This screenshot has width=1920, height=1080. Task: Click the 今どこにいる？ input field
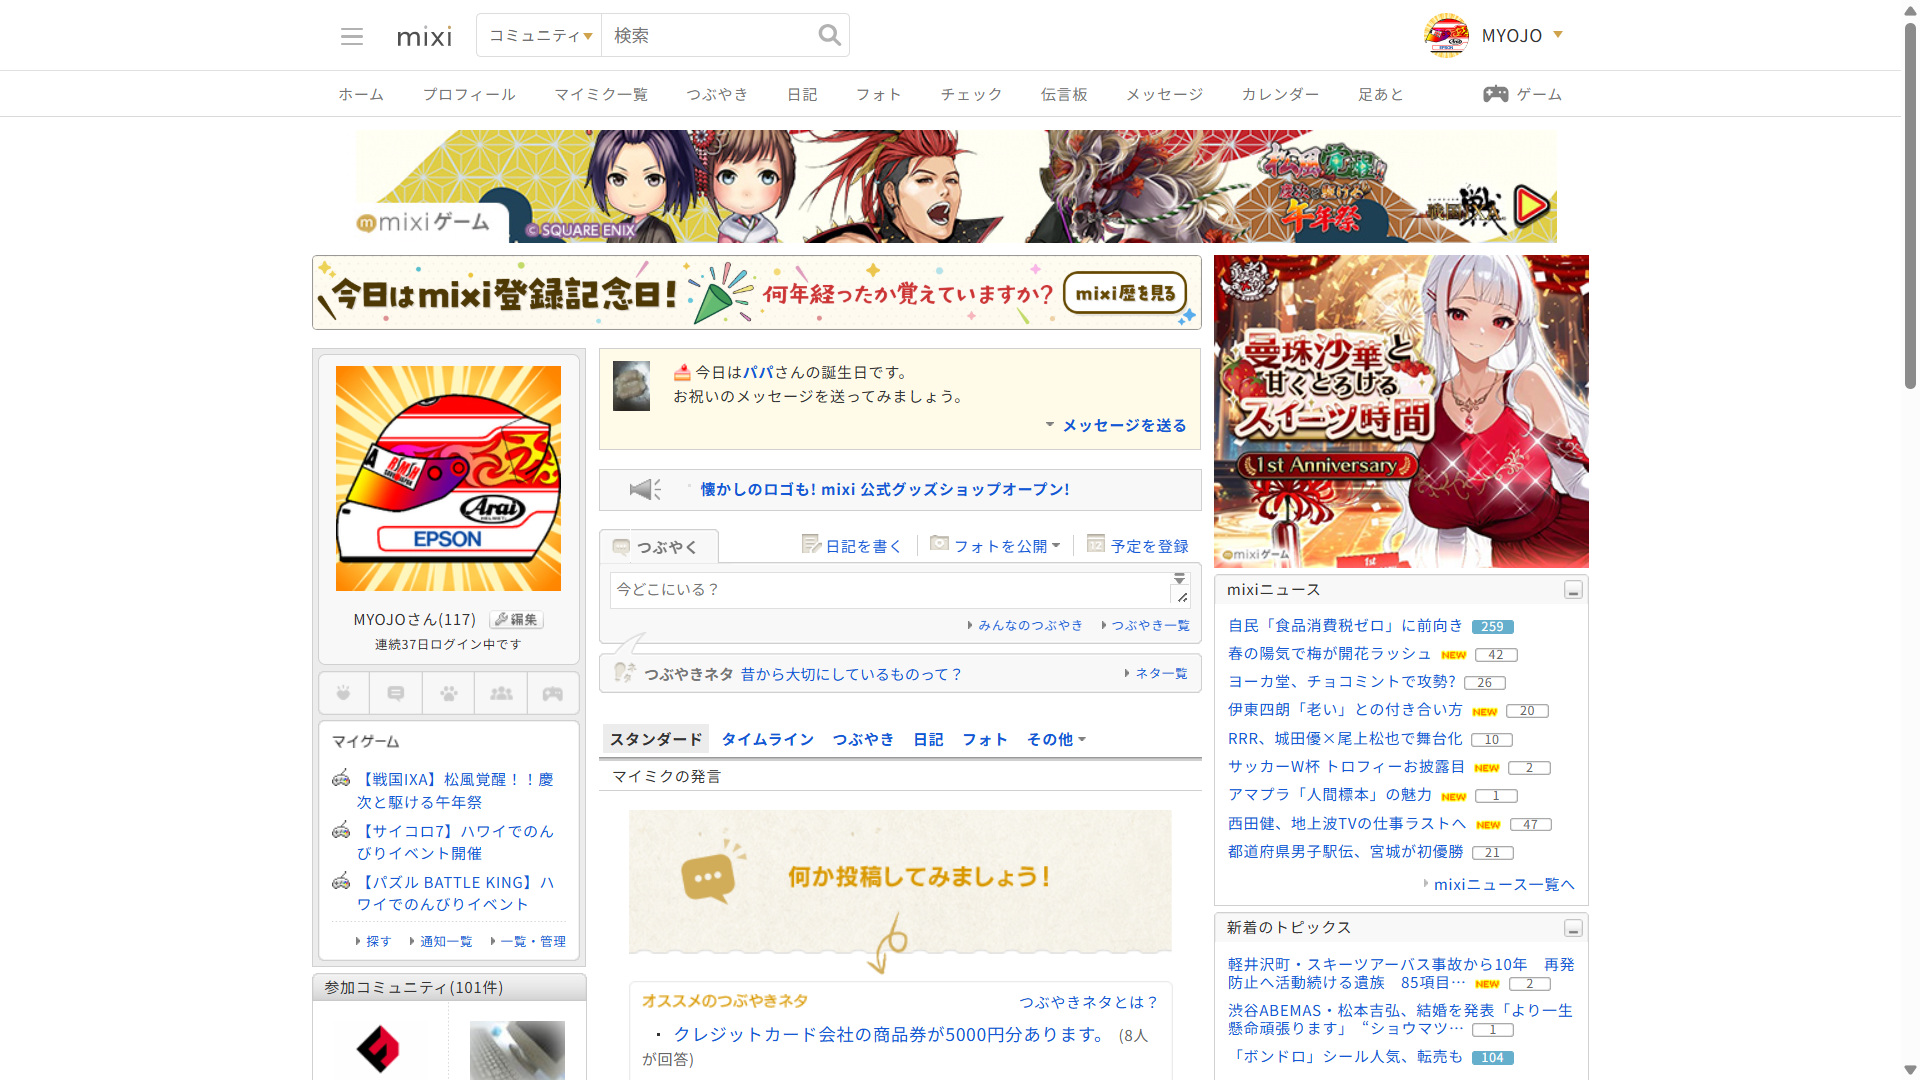tap(890, 590)
